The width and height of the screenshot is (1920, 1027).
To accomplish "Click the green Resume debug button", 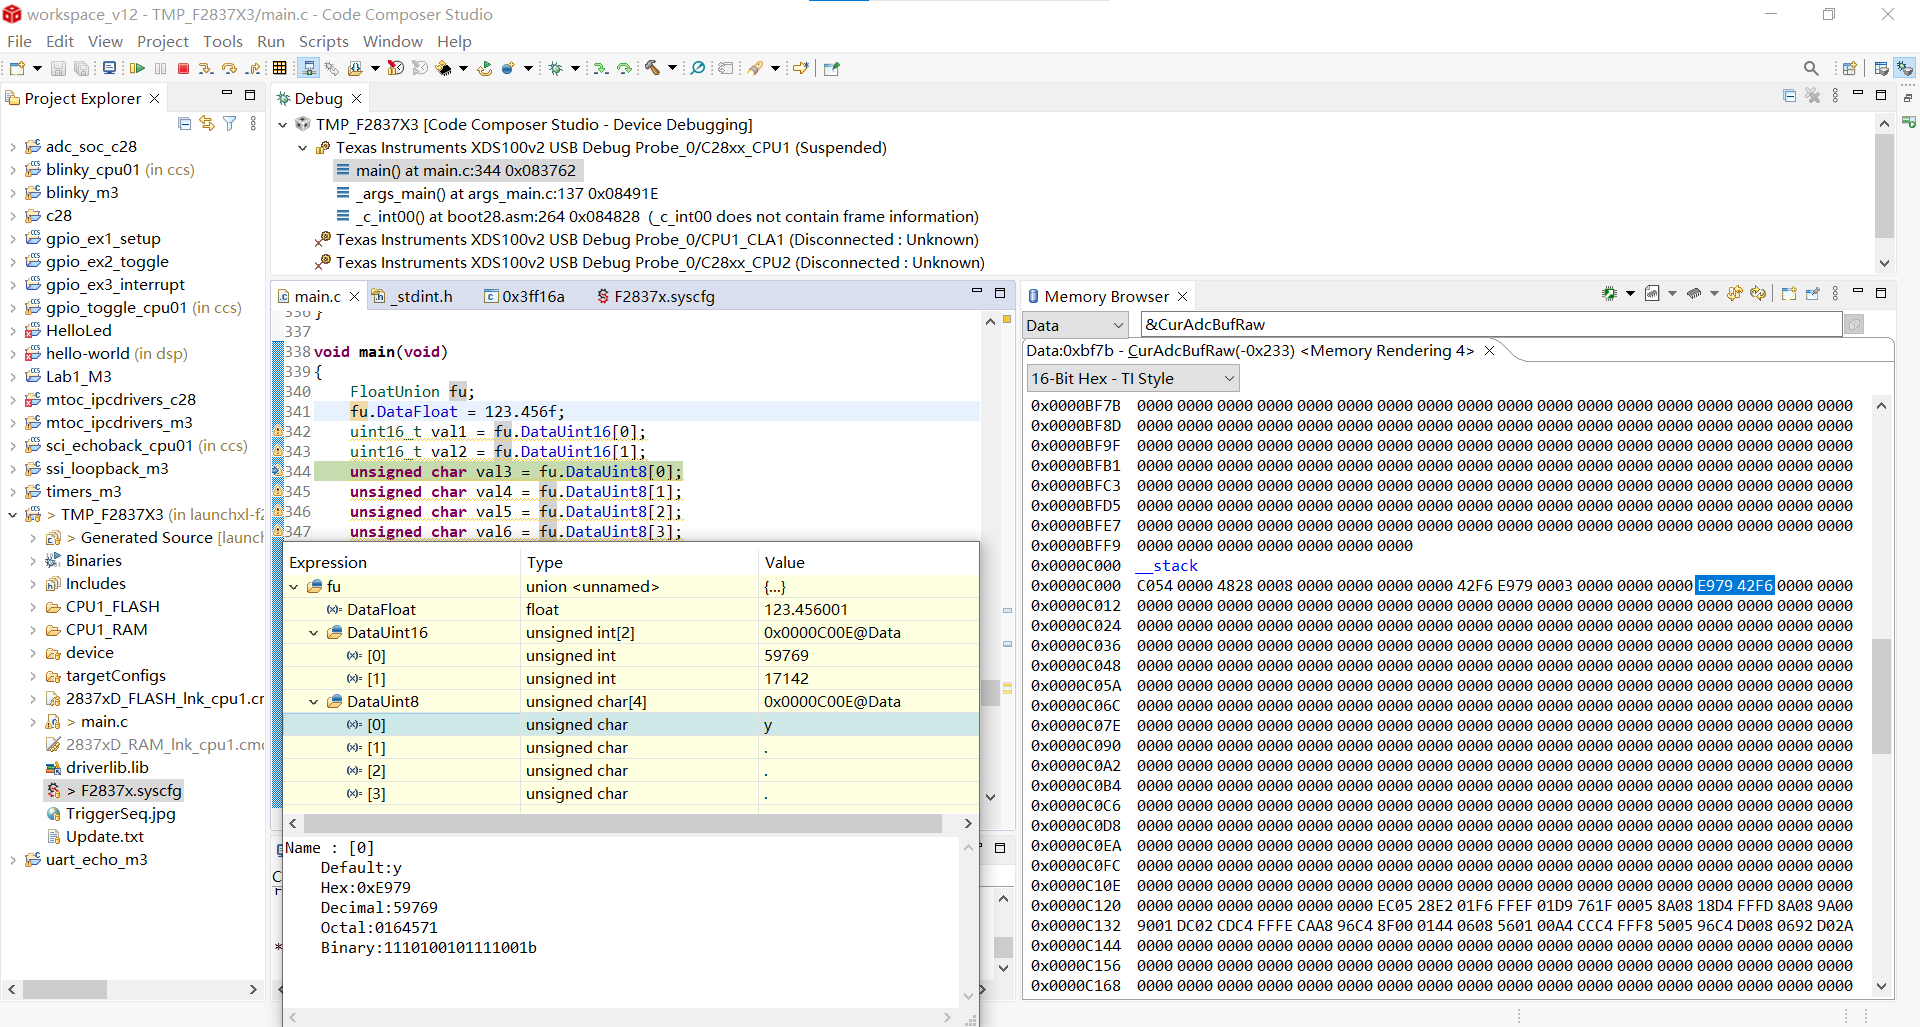I will [137, 68].
